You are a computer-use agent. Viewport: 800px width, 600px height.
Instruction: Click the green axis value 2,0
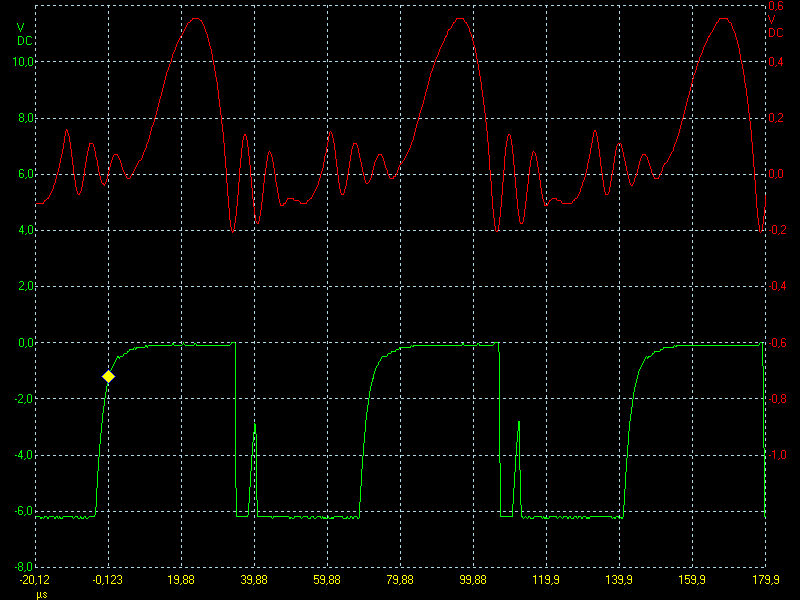[x=26, y=286]
